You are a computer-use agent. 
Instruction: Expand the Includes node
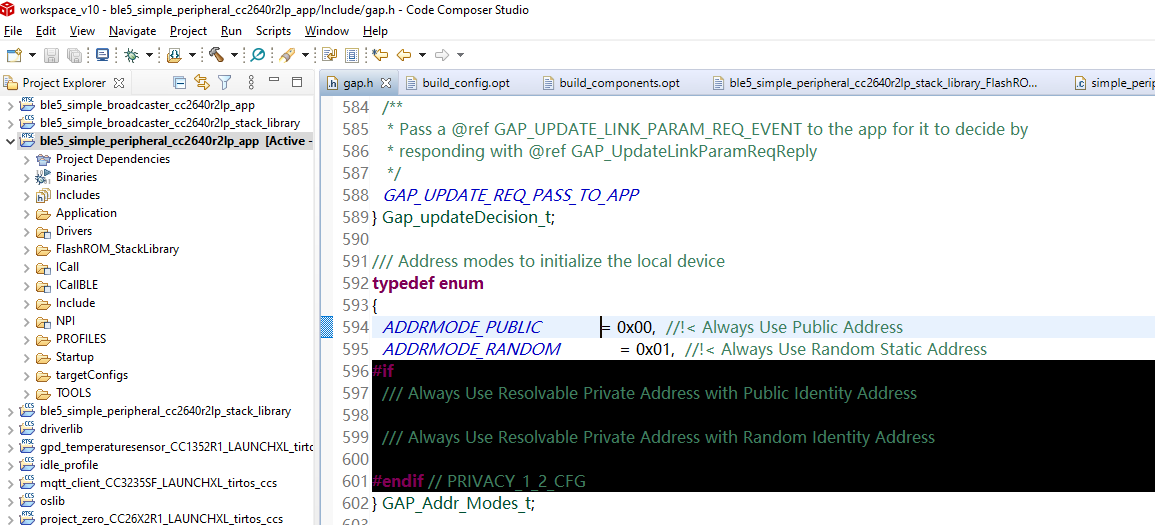27,195
